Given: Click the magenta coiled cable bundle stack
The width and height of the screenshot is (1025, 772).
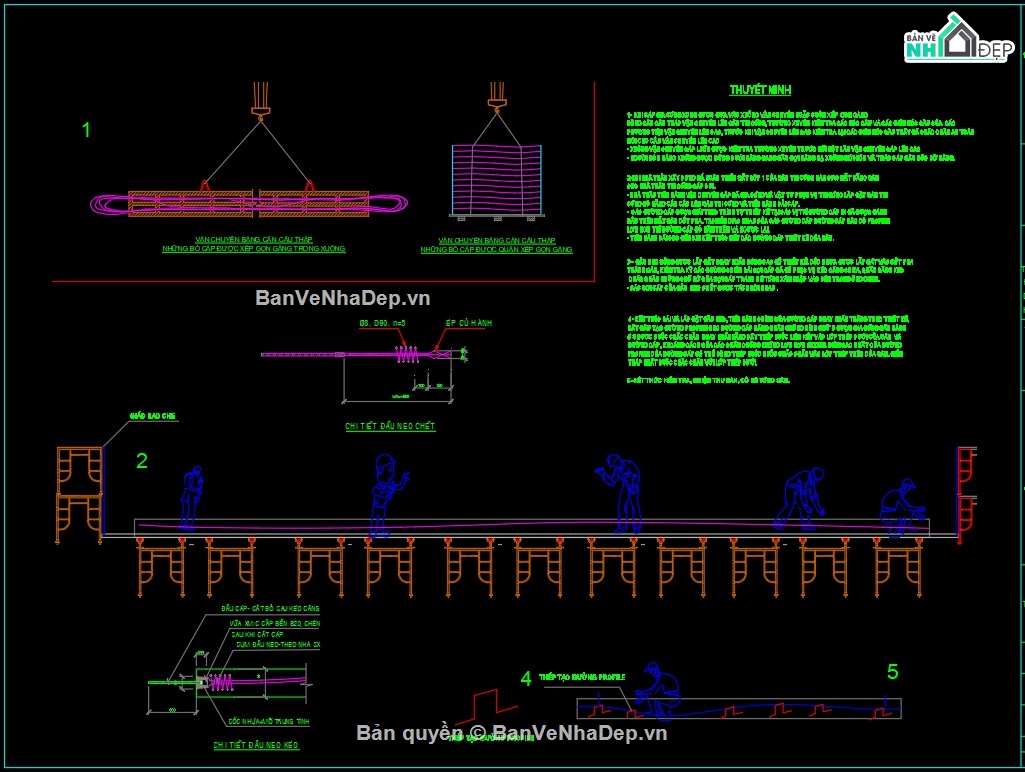Looking at the screenshot, I should tap(497, 180).
